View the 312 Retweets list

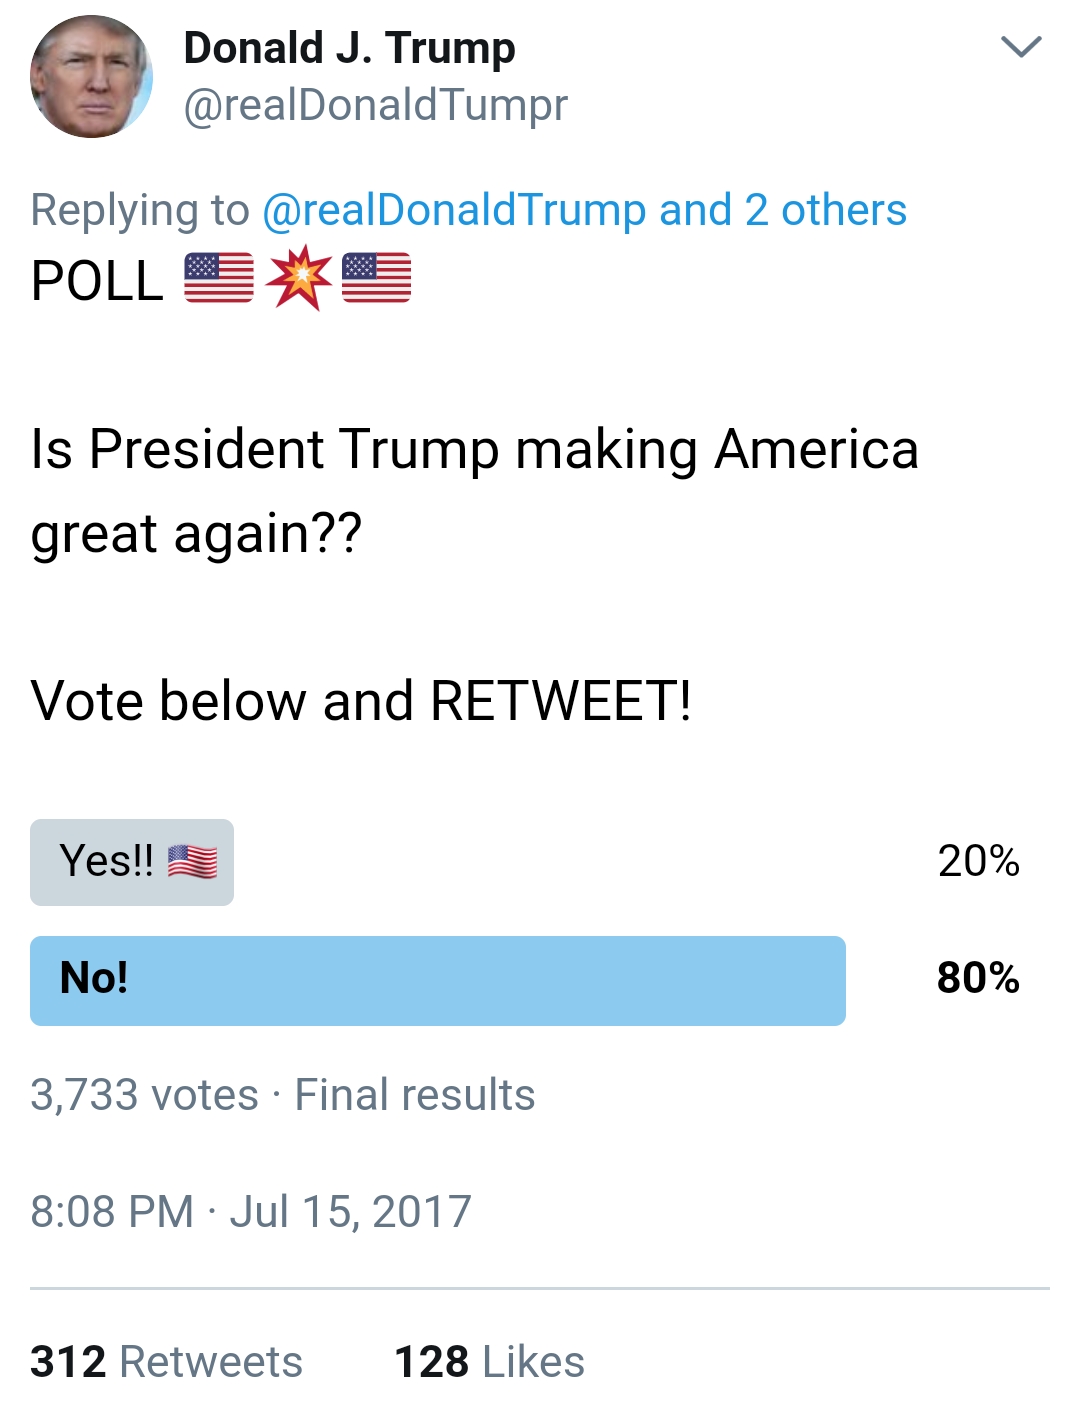(166, 1362)
